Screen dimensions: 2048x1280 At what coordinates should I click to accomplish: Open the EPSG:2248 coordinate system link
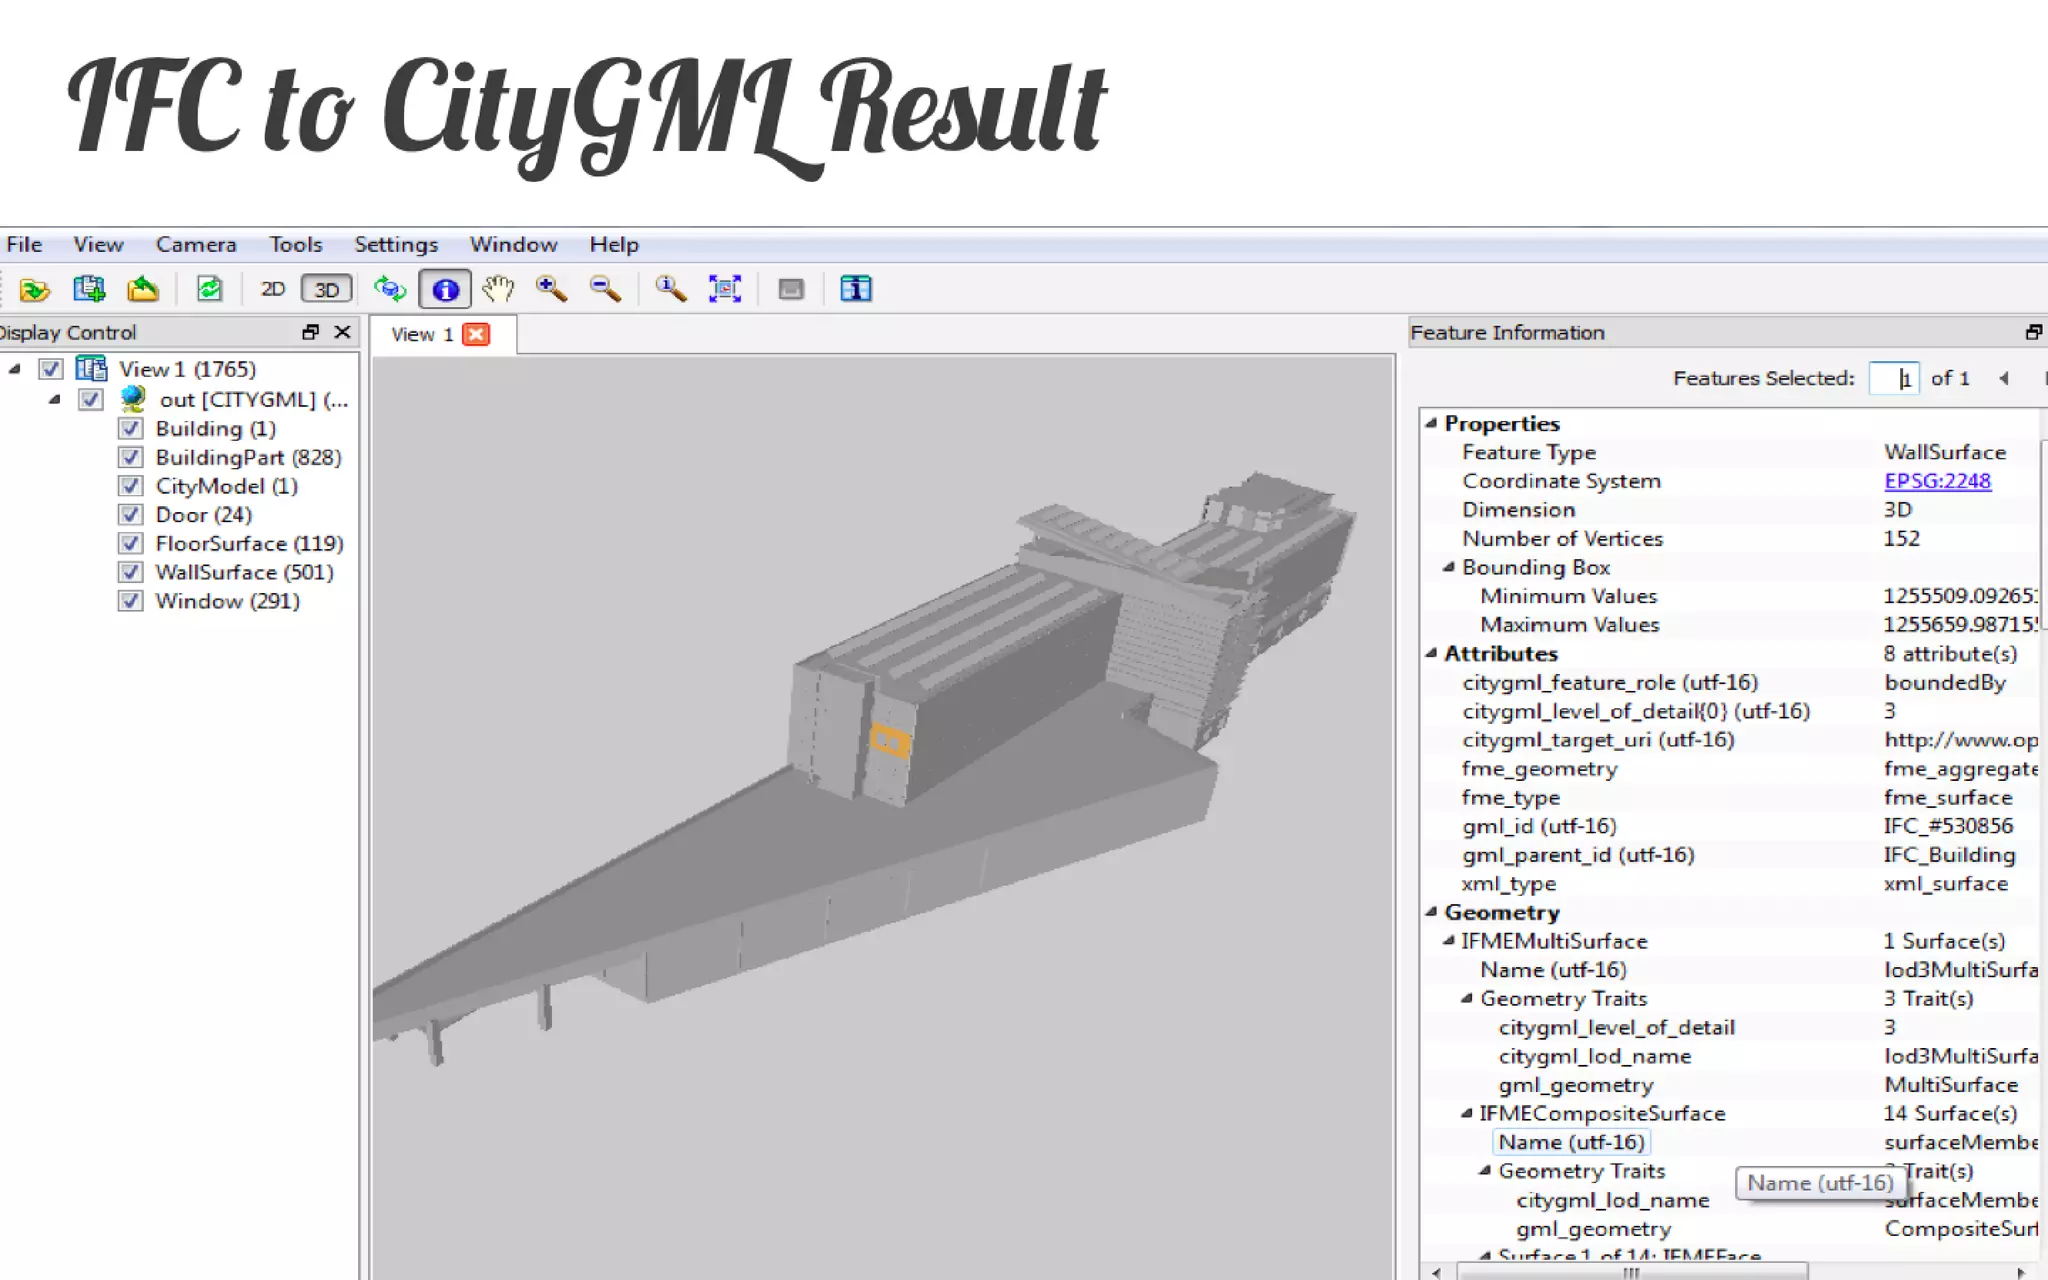coord(1938,481)
